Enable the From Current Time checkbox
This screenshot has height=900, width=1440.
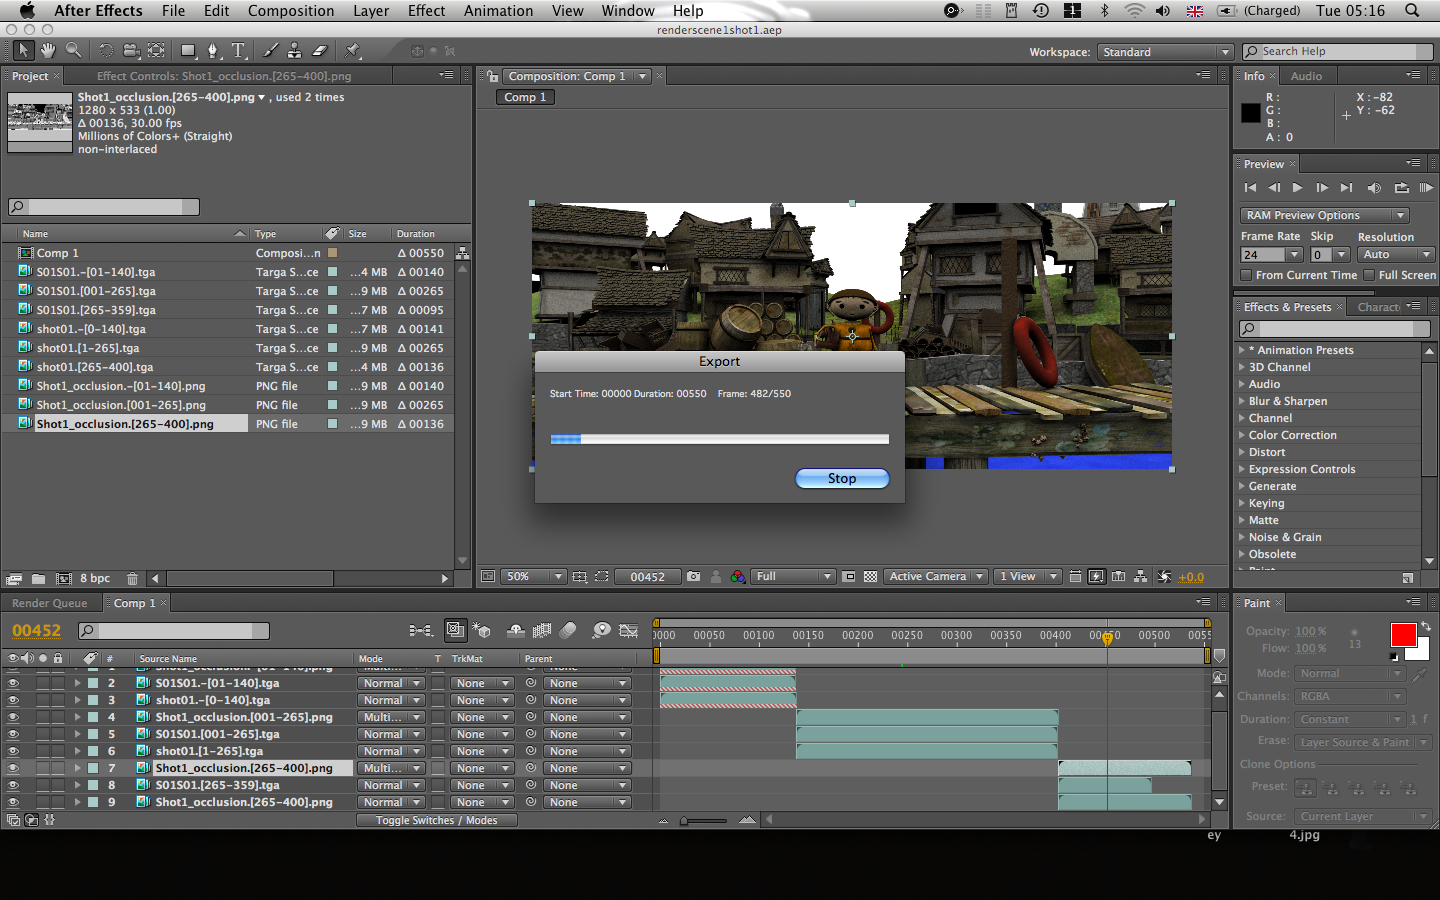1246,275
